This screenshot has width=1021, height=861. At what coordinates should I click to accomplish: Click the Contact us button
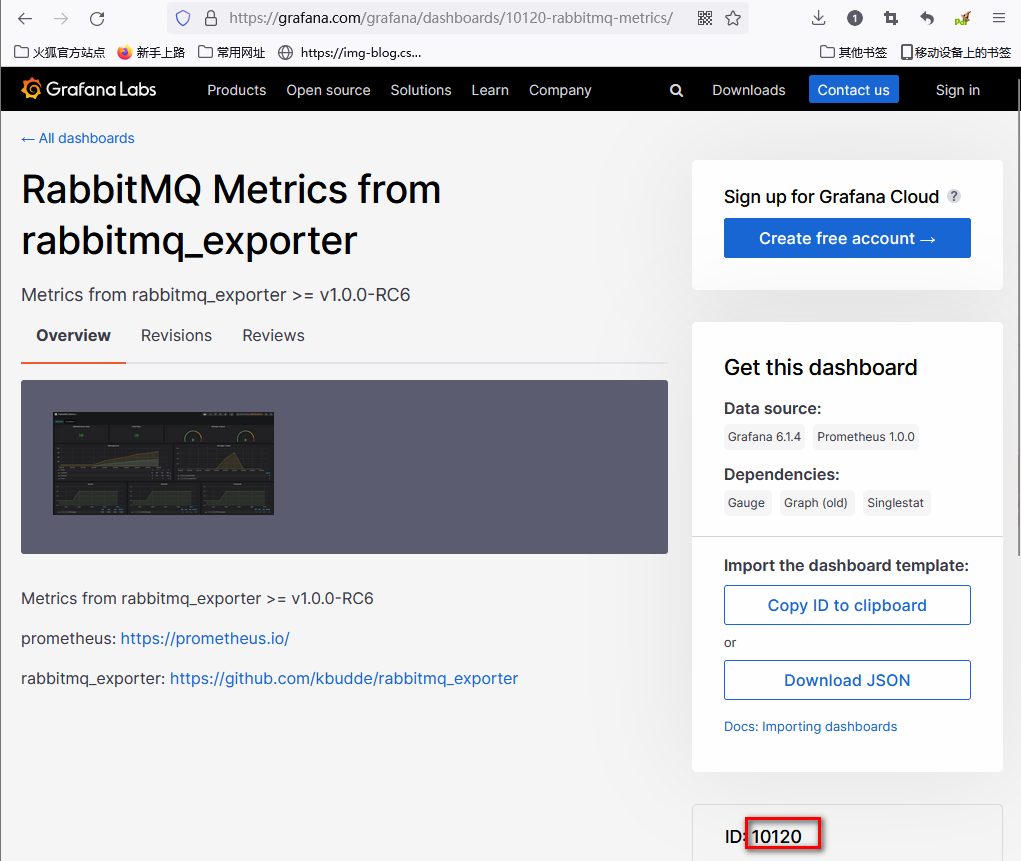(x=854, y=90)
